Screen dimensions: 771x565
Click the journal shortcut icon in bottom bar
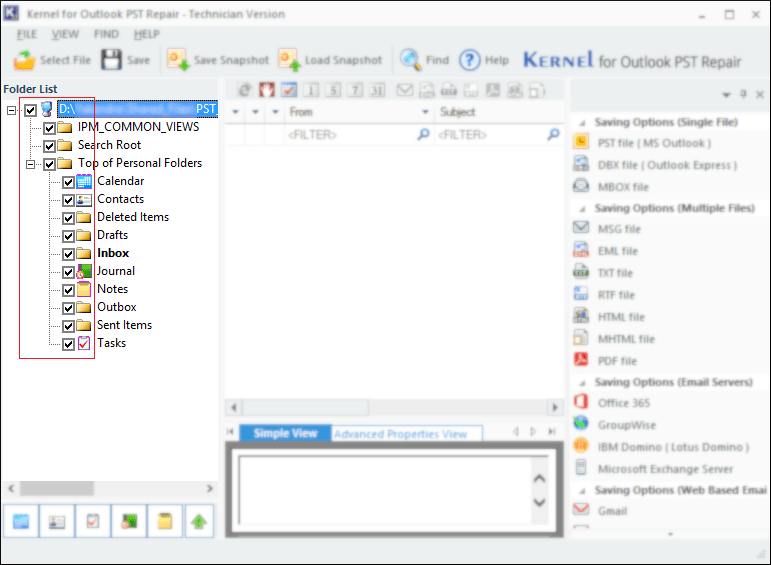click(129, 521)
